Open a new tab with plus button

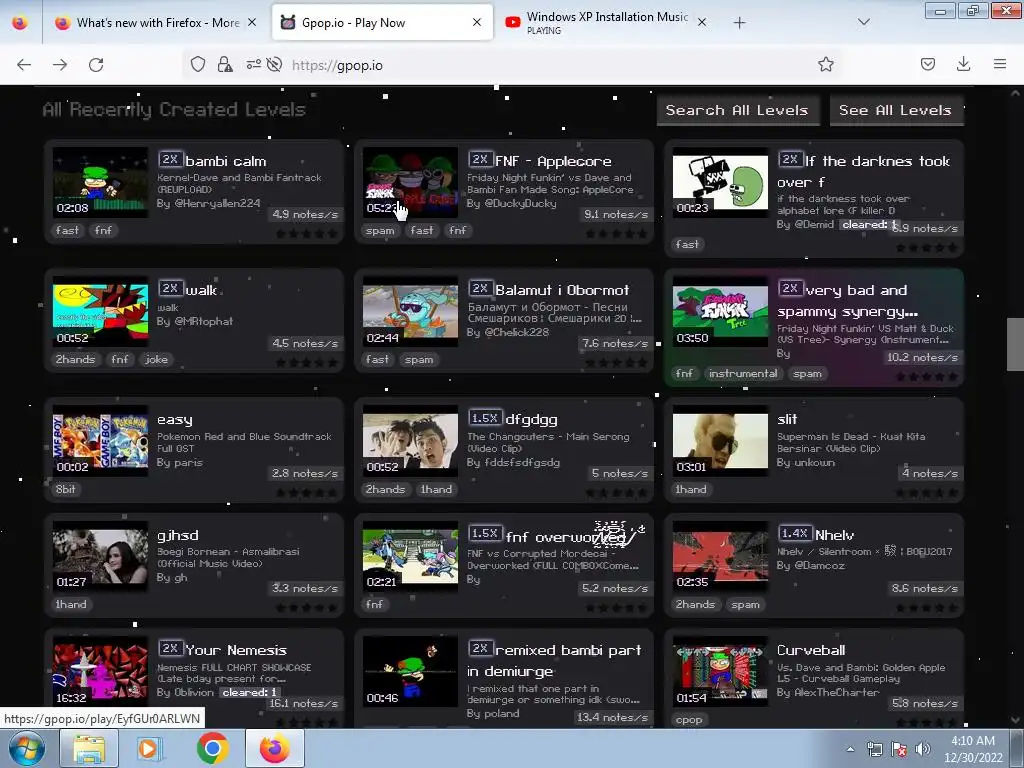[x=739, y=23]
